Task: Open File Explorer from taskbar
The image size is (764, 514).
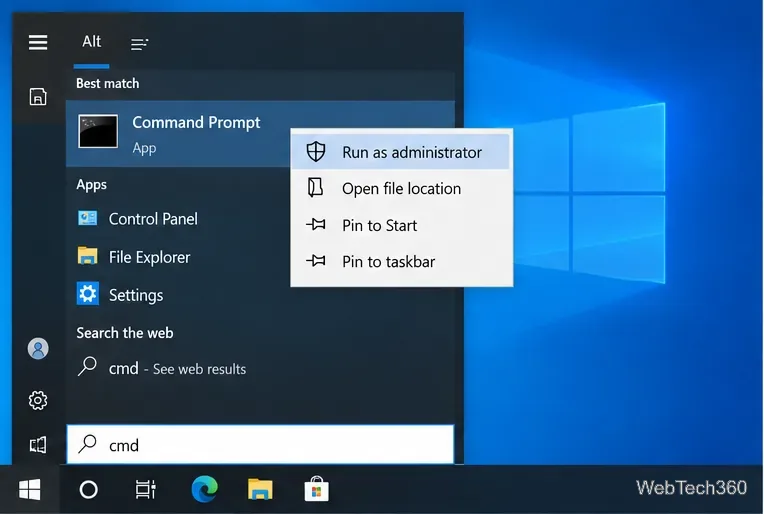Action: (260, 489)
